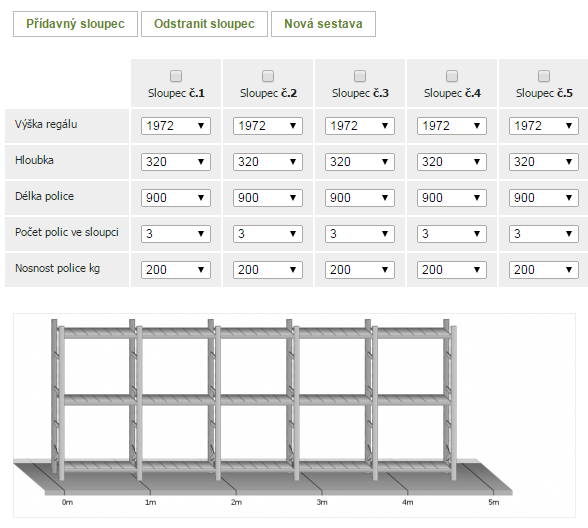This screenshot has height=528, width=588.
Task: Expand Délka police dropdown for column 3
Action: pyautogui.click(x=360, y=198)
